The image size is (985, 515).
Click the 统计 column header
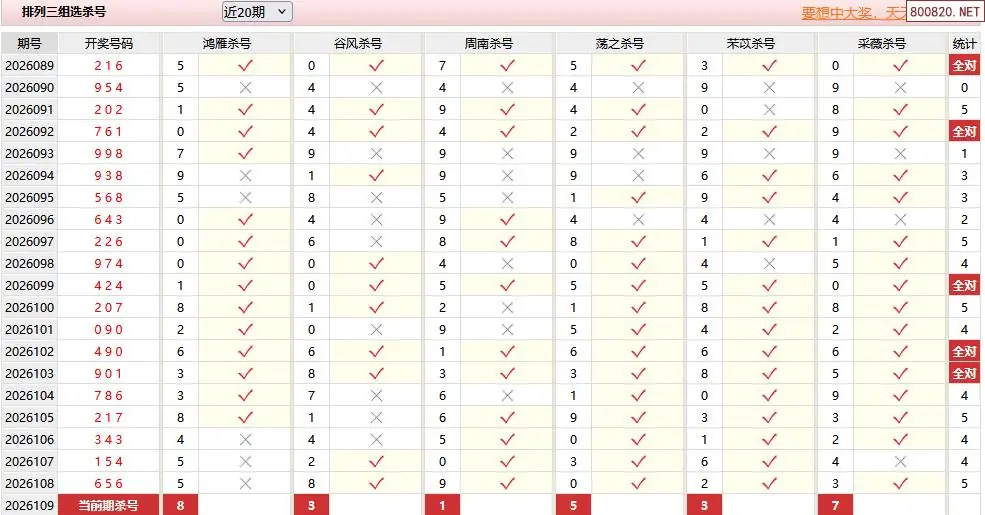pos(964,44)
